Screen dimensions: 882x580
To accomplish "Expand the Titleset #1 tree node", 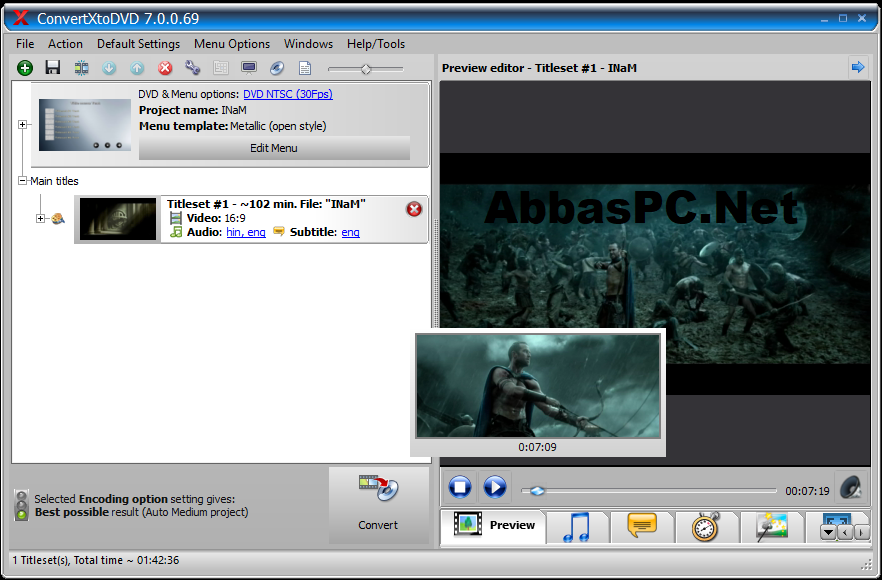I will pyautogui.click(x=40, y=218).
